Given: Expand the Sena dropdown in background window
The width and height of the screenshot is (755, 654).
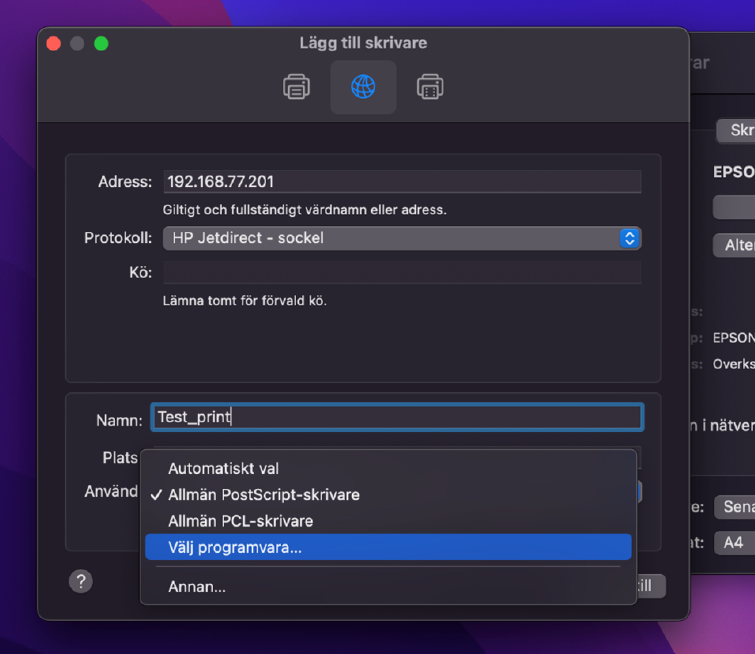Looking at the screenshot, I should pos(735,507).
